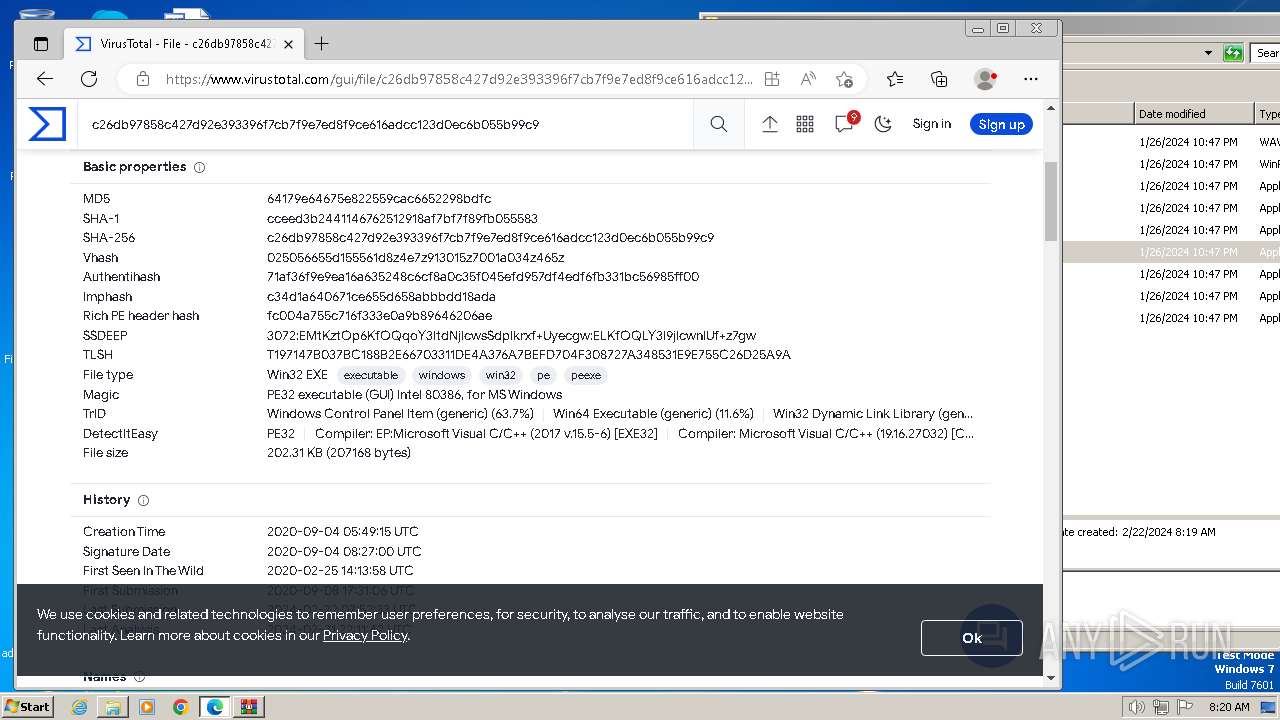Click the Edge profile avatar icon

click(x=985, y=79)
